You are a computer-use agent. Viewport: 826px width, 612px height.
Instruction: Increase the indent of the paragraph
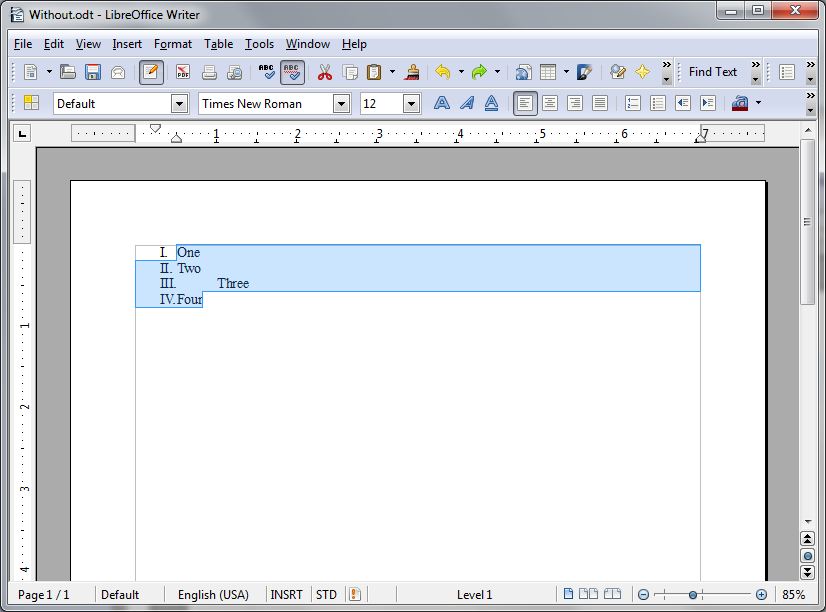pyautogui.click(x=708, y=103)
